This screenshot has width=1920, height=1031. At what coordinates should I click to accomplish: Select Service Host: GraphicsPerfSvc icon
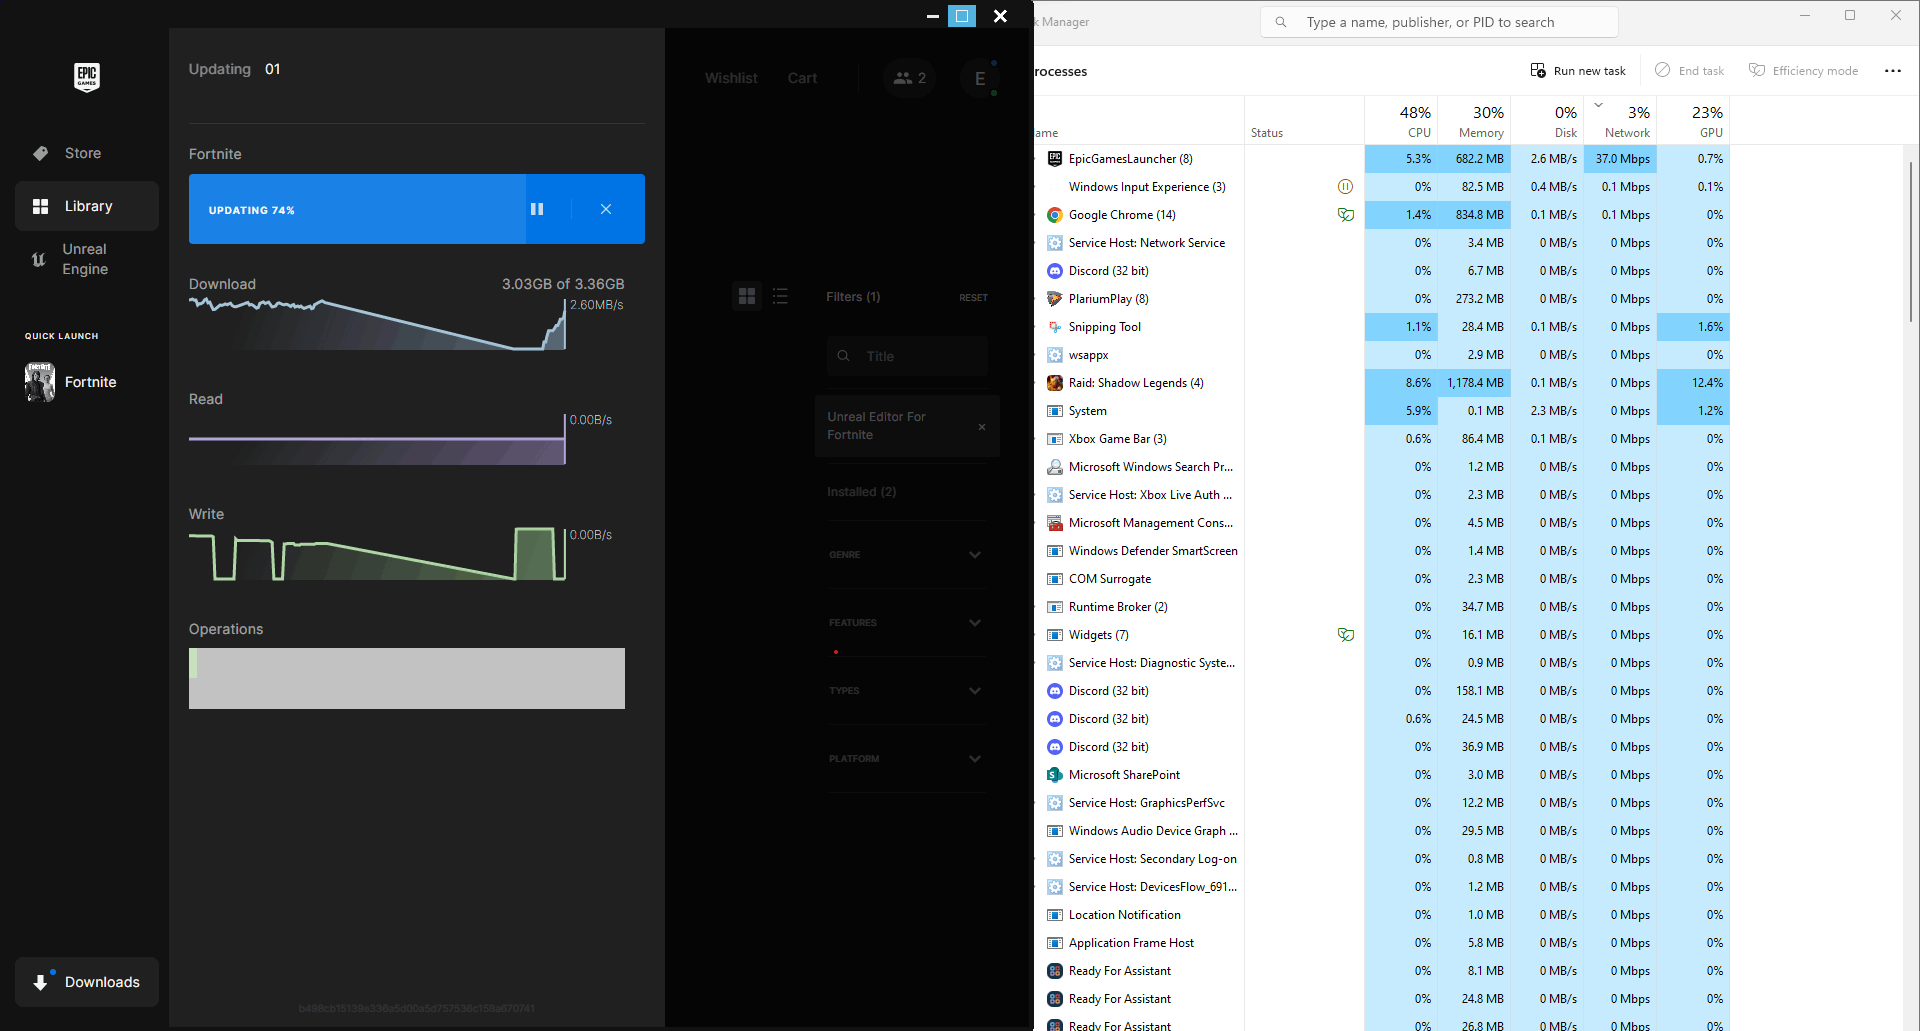click(x=1054, y=803)
